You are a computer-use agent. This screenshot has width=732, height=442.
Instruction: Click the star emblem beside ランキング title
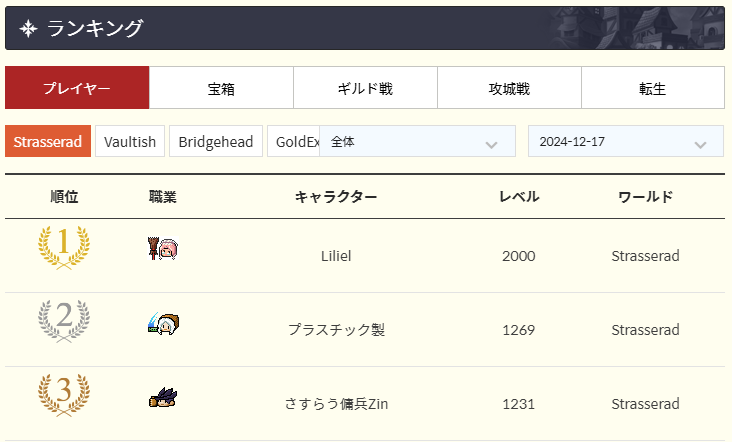coord(28,29)
